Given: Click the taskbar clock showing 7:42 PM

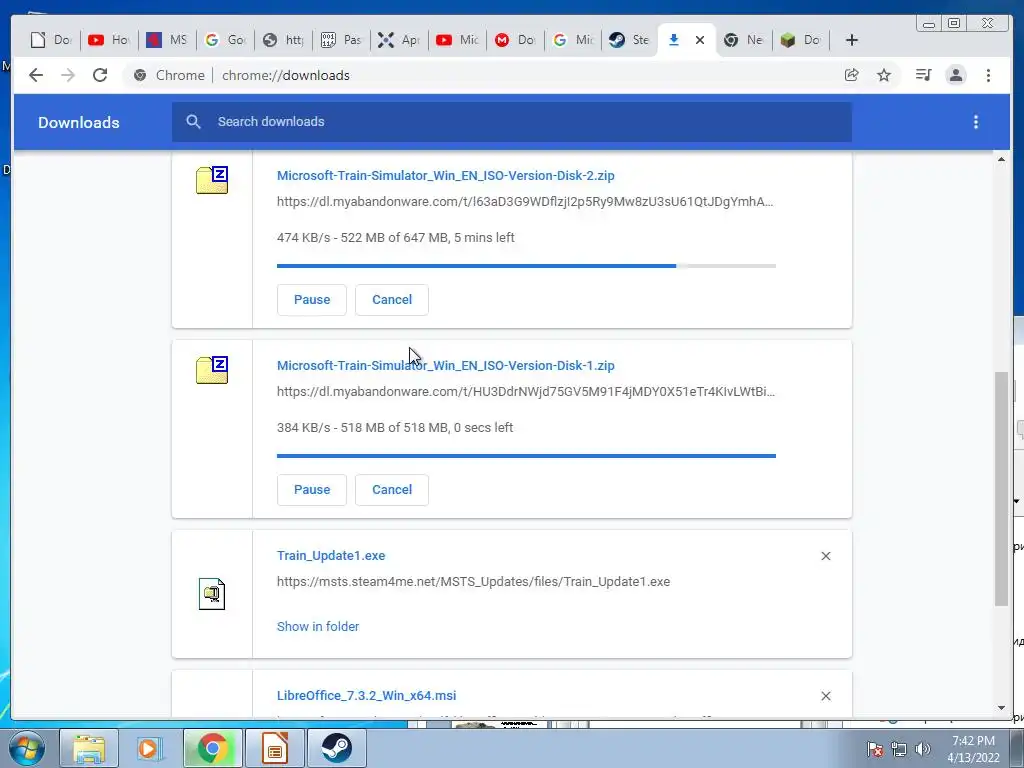Looking at the screenshot, I should (973, 749).
